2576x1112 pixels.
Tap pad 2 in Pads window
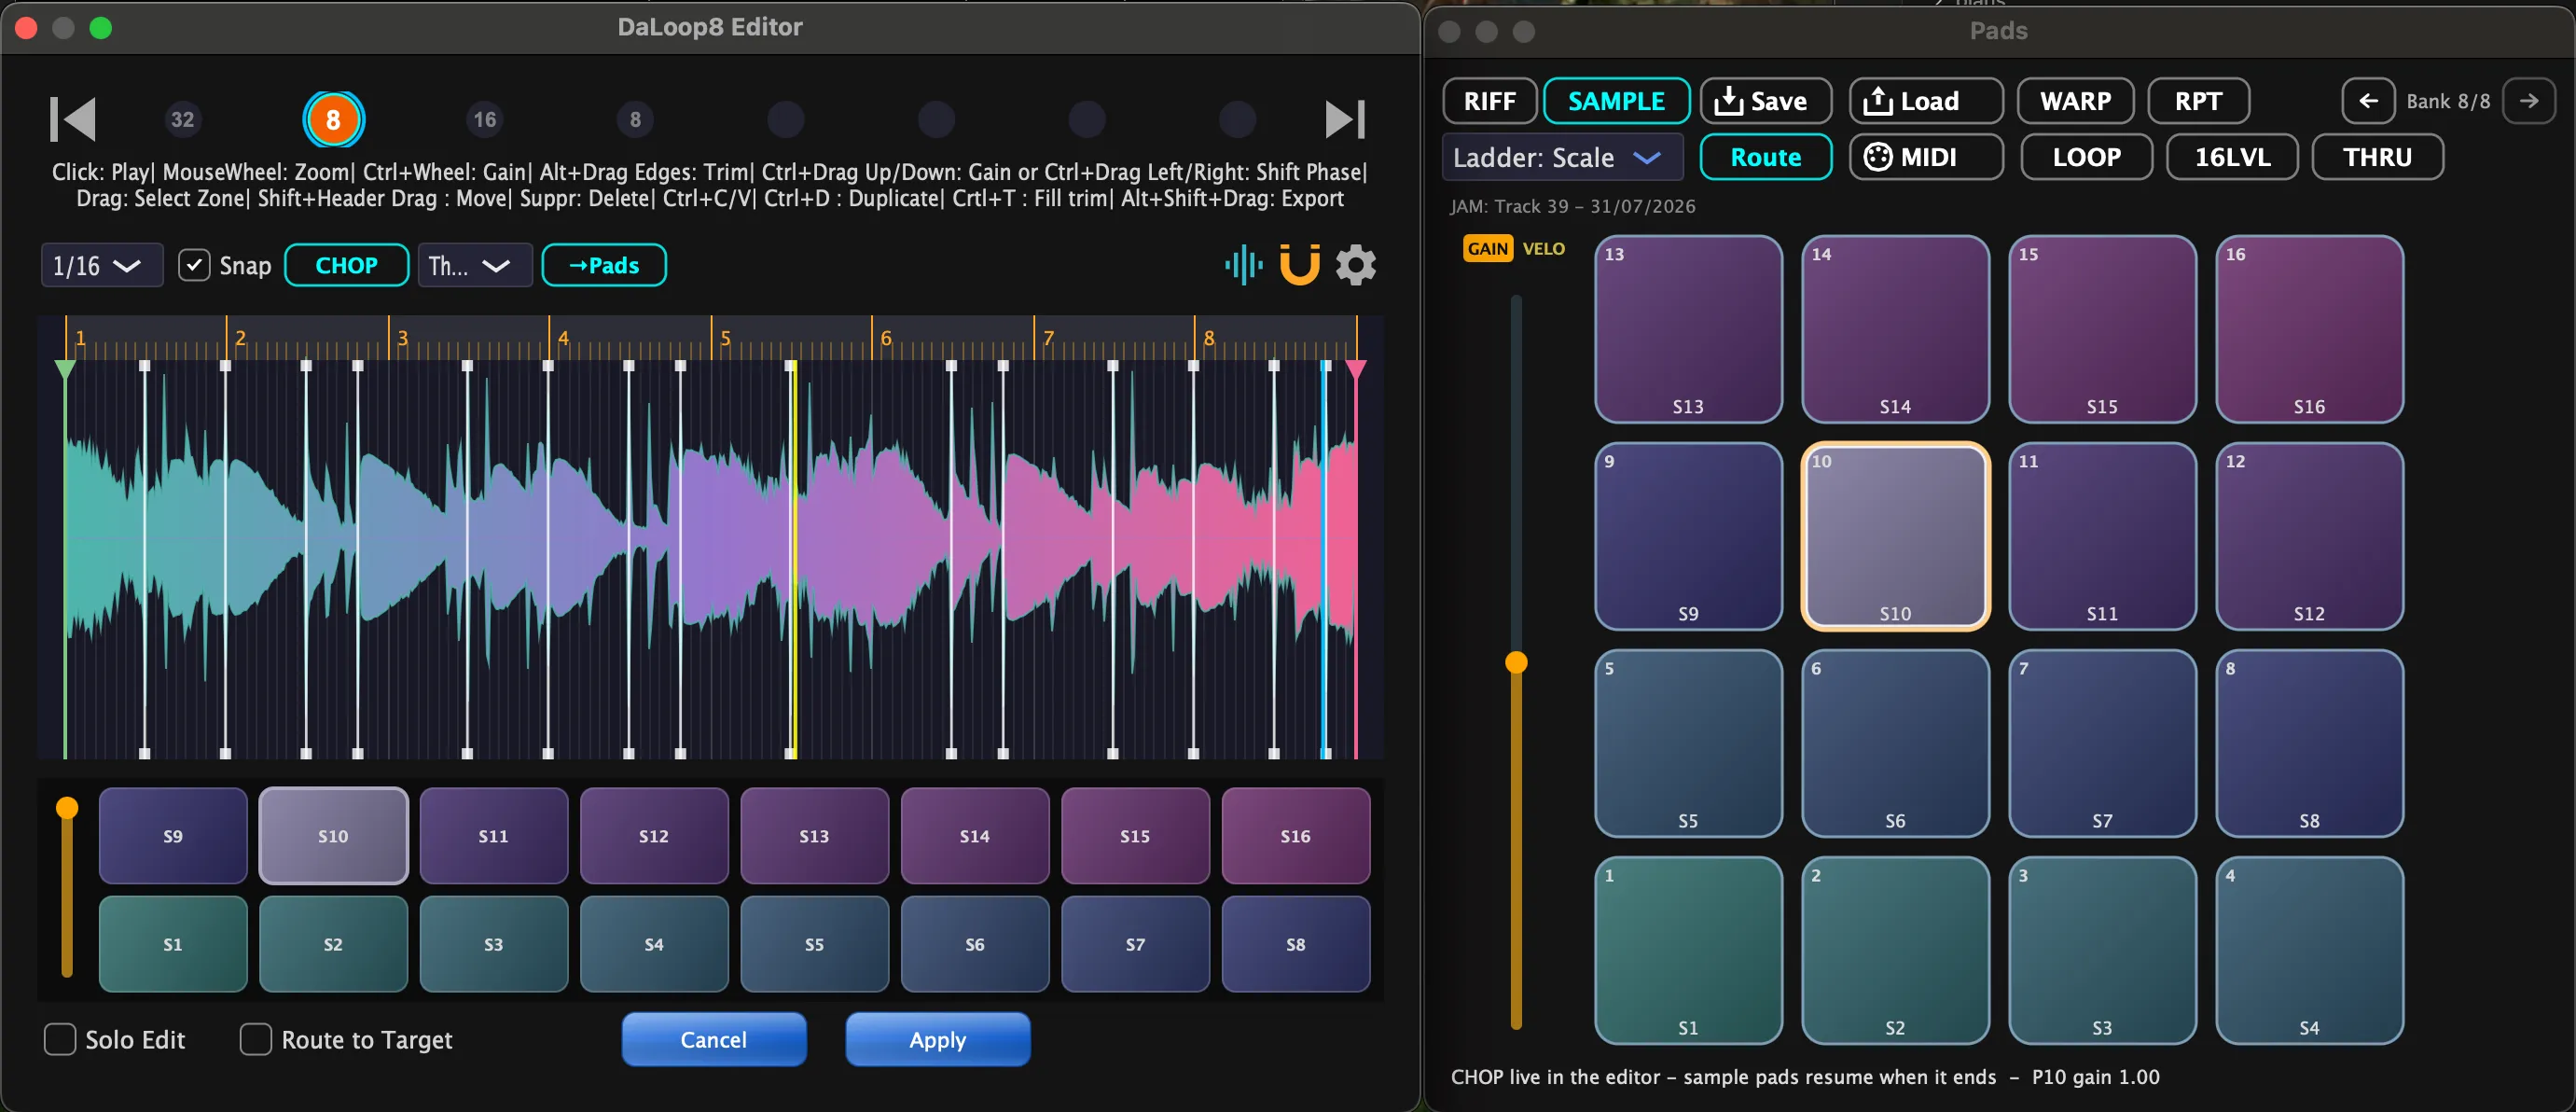(x=1895, y=950)
